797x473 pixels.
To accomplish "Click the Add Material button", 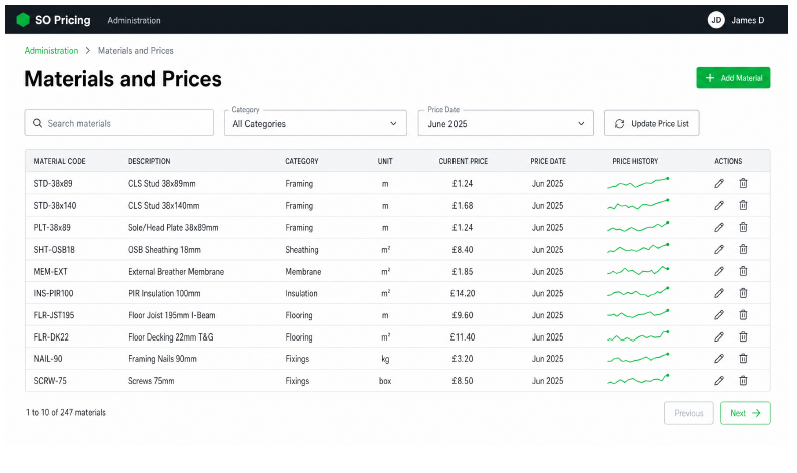I will [733, 78].
